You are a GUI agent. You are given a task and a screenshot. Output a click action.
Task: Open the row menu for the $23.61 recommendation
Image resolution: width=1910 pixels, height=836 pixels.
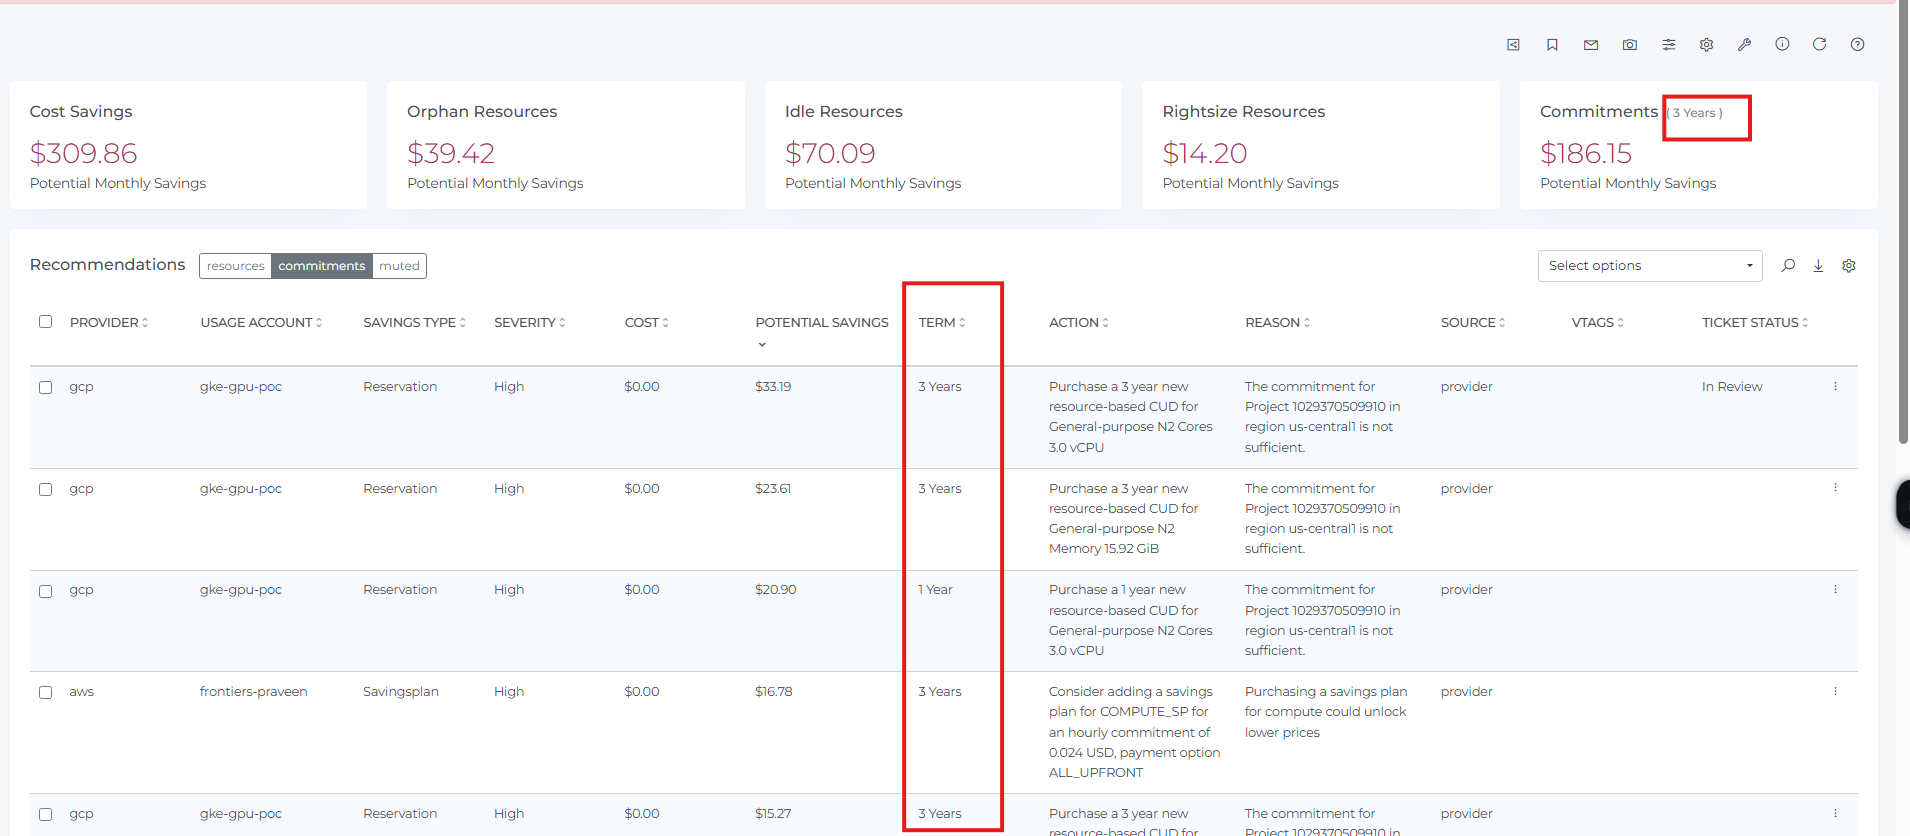[x=1835, y=488]
